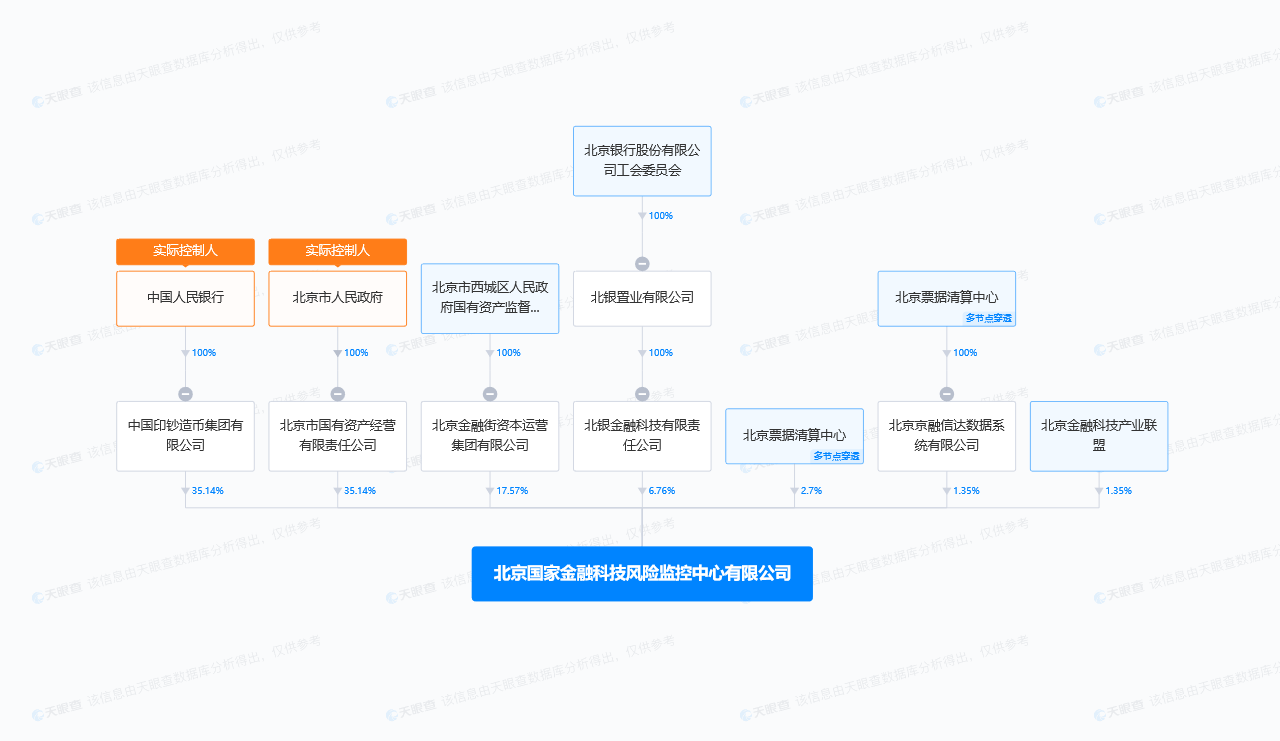Click 100% label under 北京市西城区人民政府 node
1280x741 pixels.
[508, 353]
